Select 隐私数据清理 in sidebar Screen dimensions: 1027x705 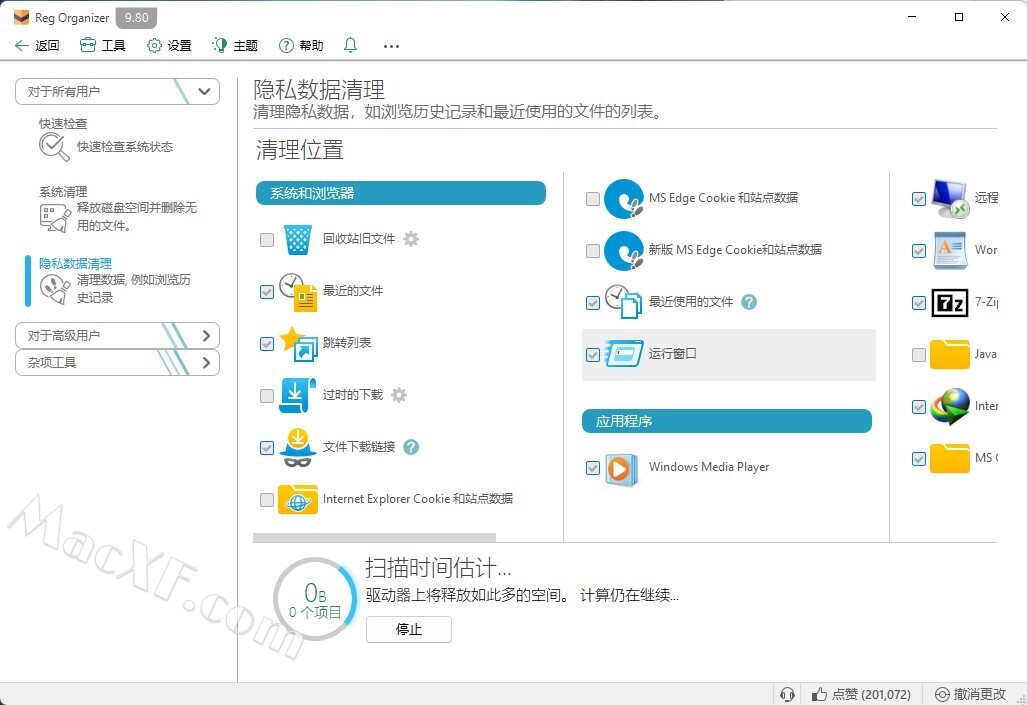(118, 281)
